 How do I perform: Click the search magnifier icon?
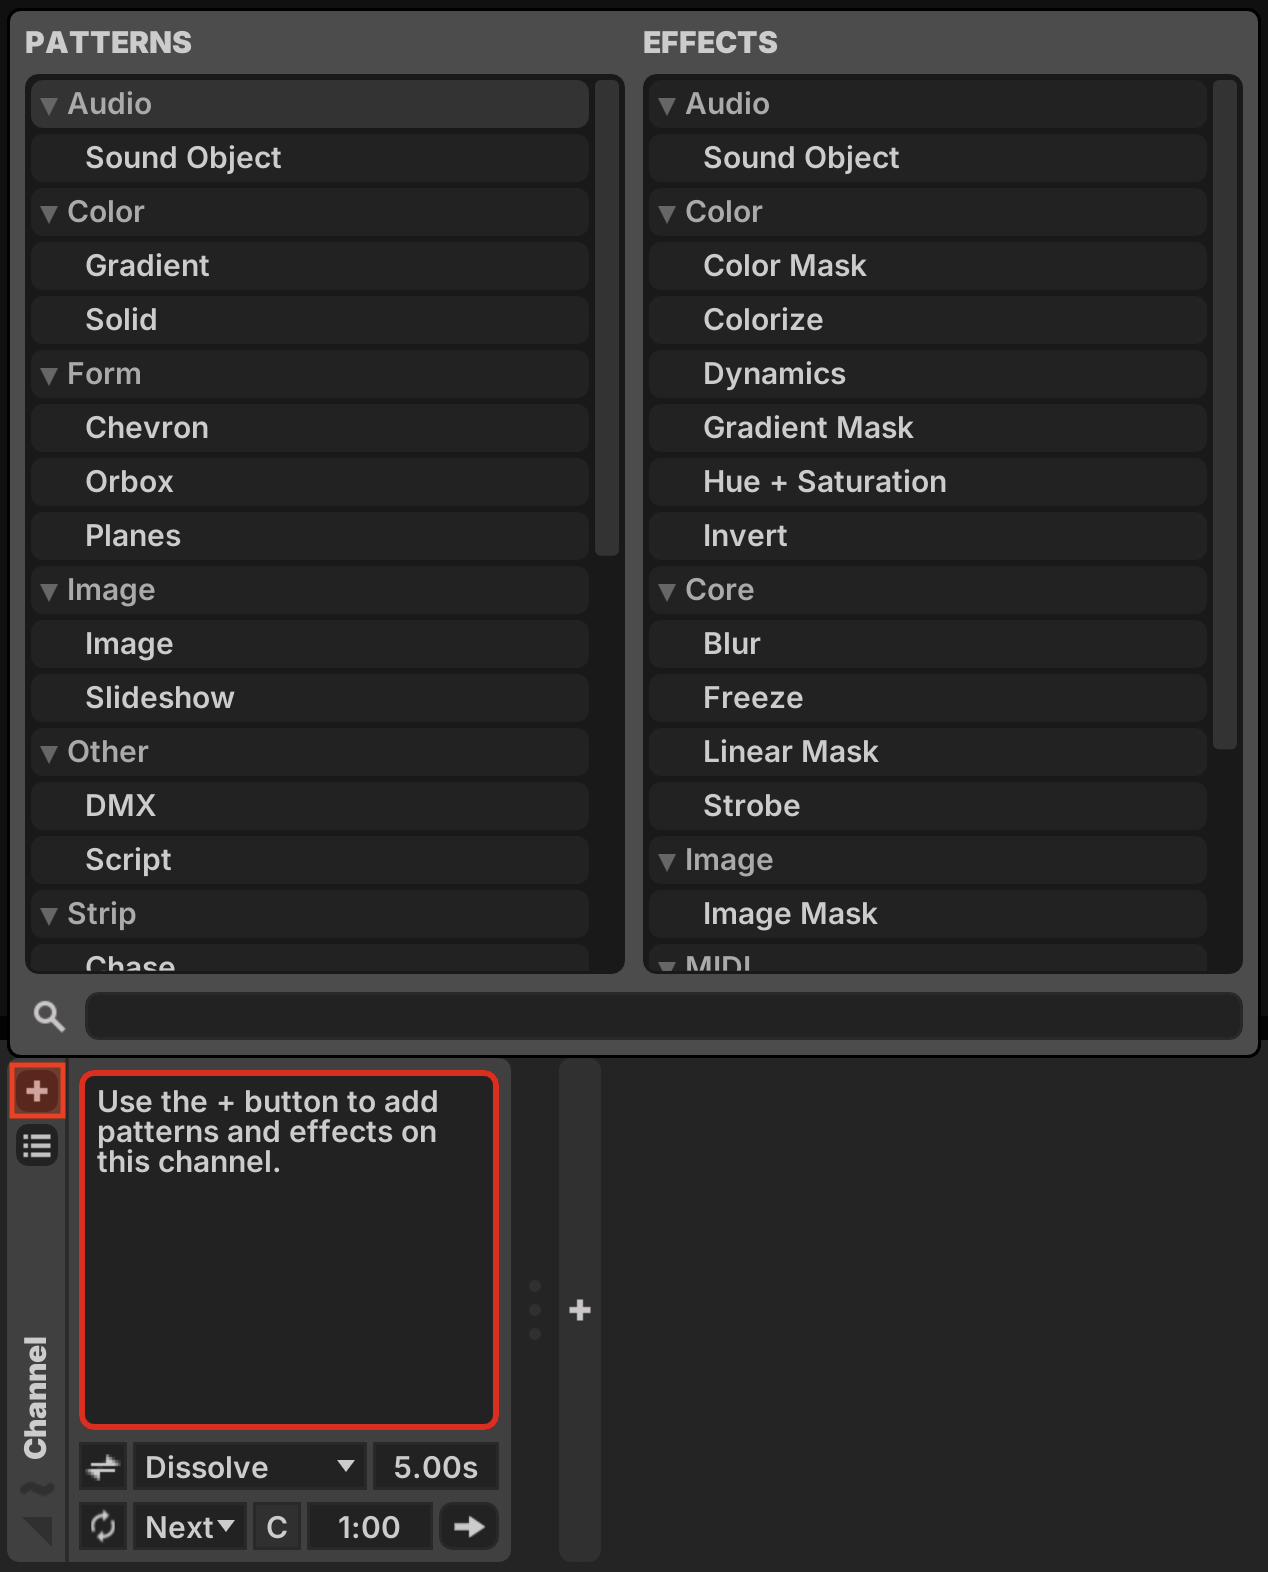(49, 1016)
